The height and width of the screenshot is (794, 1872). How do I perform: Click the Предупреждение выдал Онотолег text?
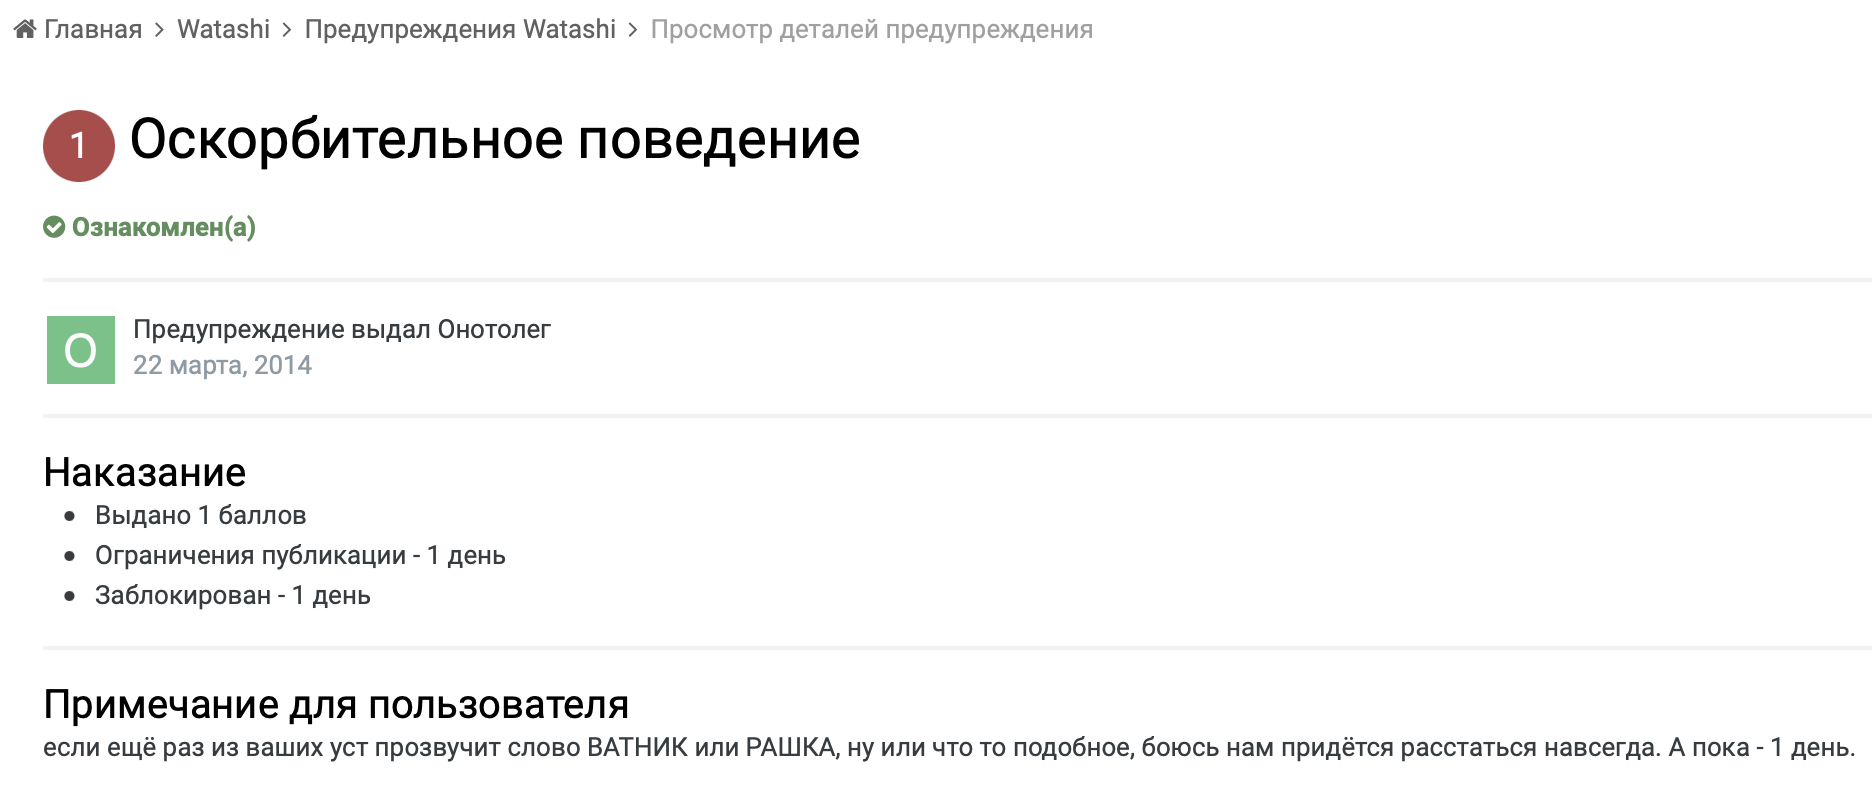click(342, 329)
